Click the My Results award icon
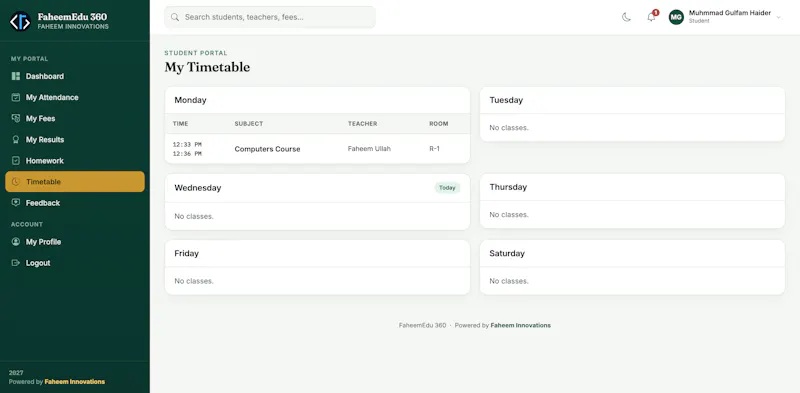The width and height of the screenshot is (800, 393). coord(16,139)
